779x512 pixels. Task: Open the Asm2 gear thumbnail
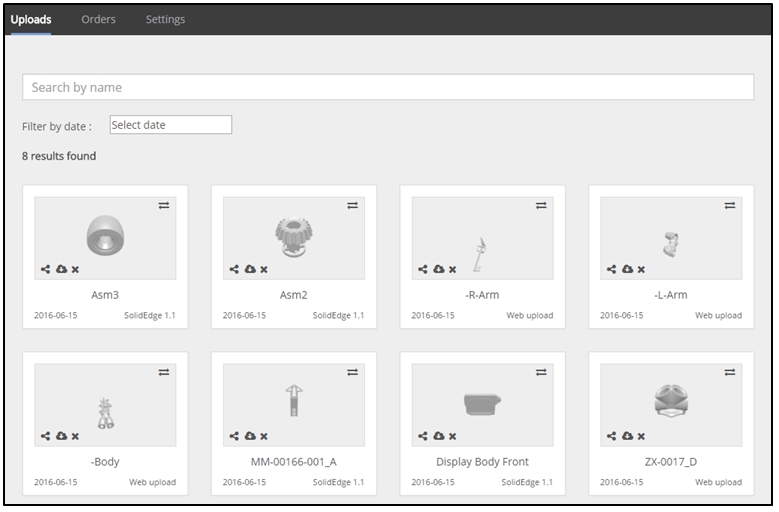pos(294,237)
